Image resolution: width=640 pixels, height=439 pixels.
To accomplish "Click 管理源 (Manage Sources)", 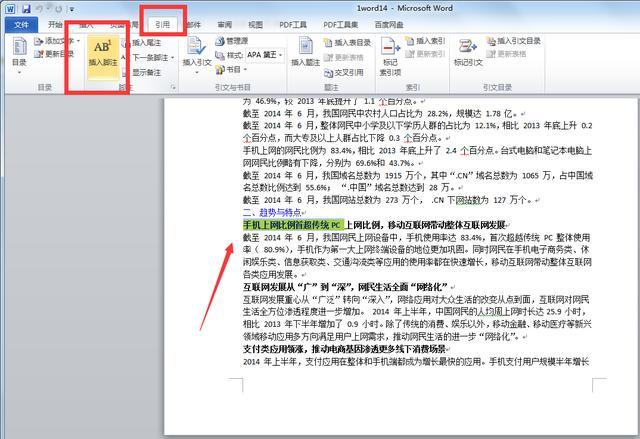I will (x=232, y=41).
